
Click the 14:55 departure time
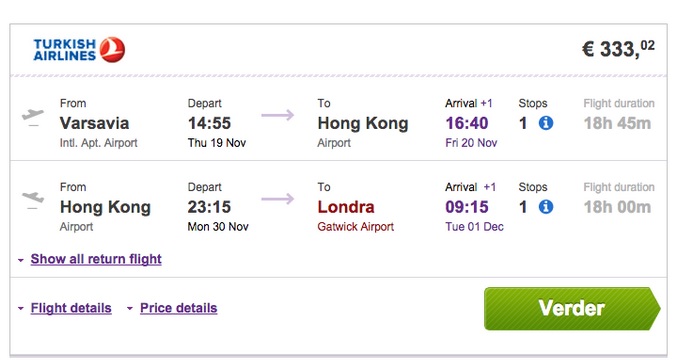(x=210, y=124)
